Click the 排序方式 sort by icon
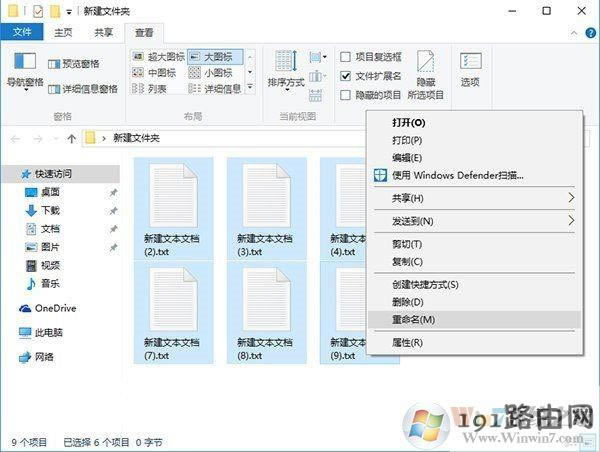 [286, 68]
